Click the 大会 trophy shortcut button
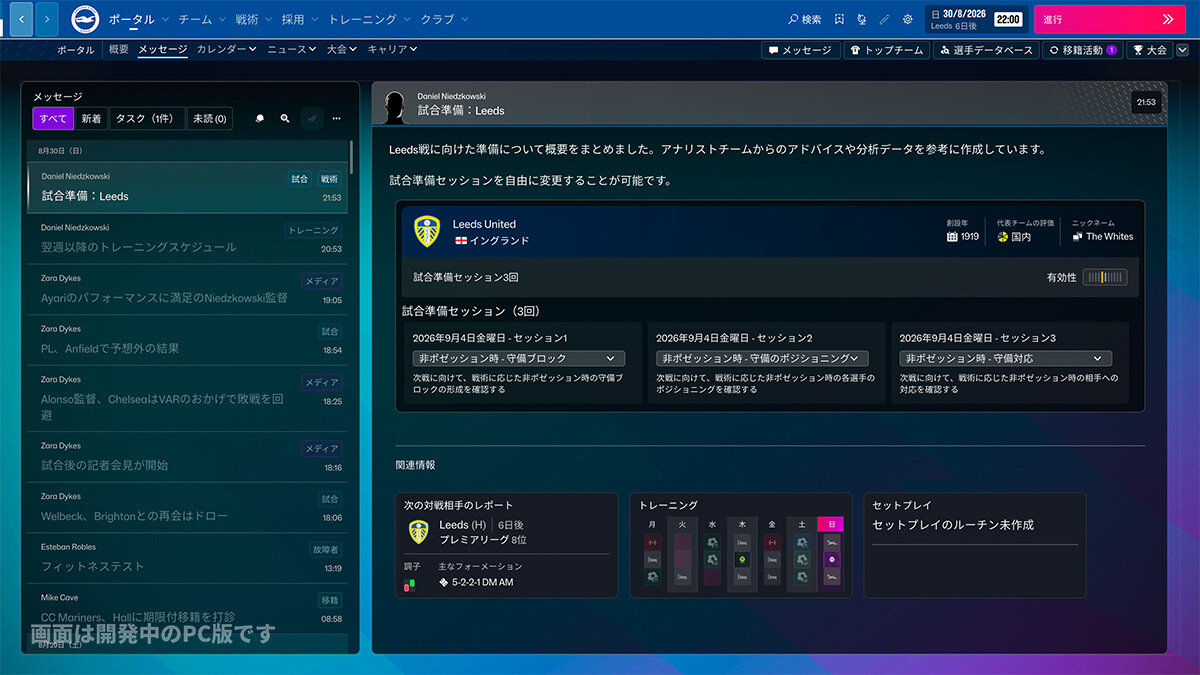Screen dimensions: 1200x675 pos(1149,50)
